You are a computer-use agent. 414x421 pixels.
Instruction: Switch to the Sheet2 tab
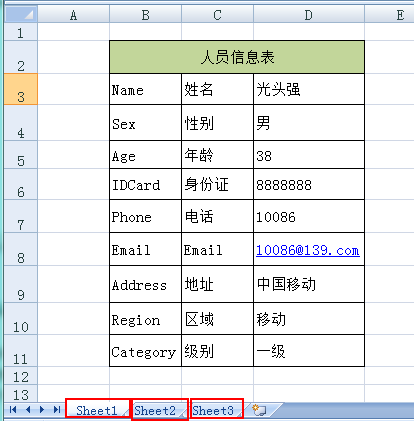(x=155, y=410)
